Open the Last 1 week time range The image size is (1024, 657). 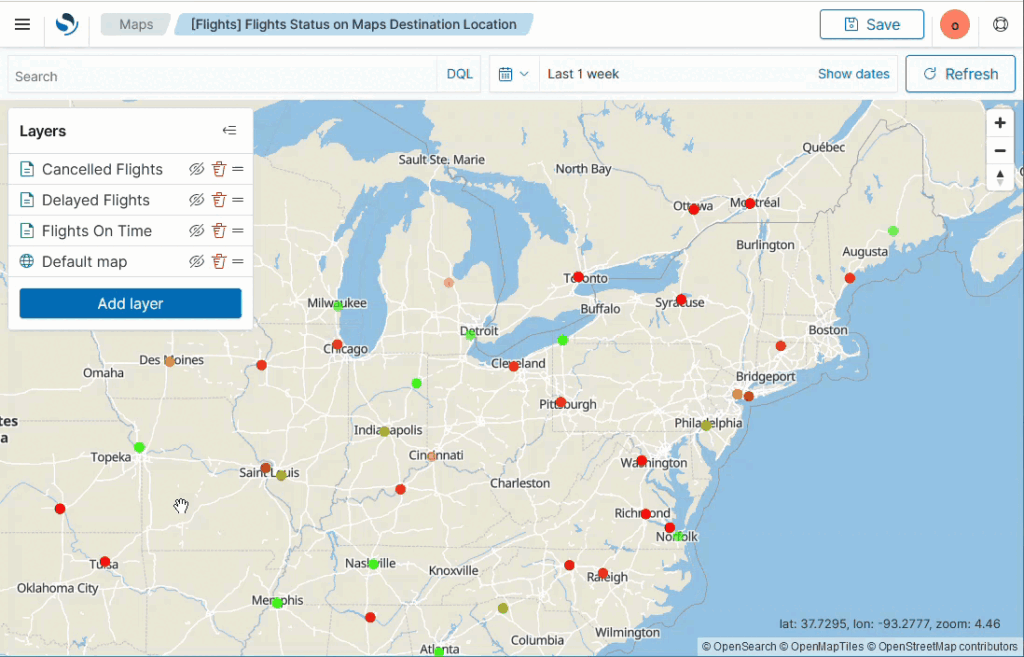(583, 74)
